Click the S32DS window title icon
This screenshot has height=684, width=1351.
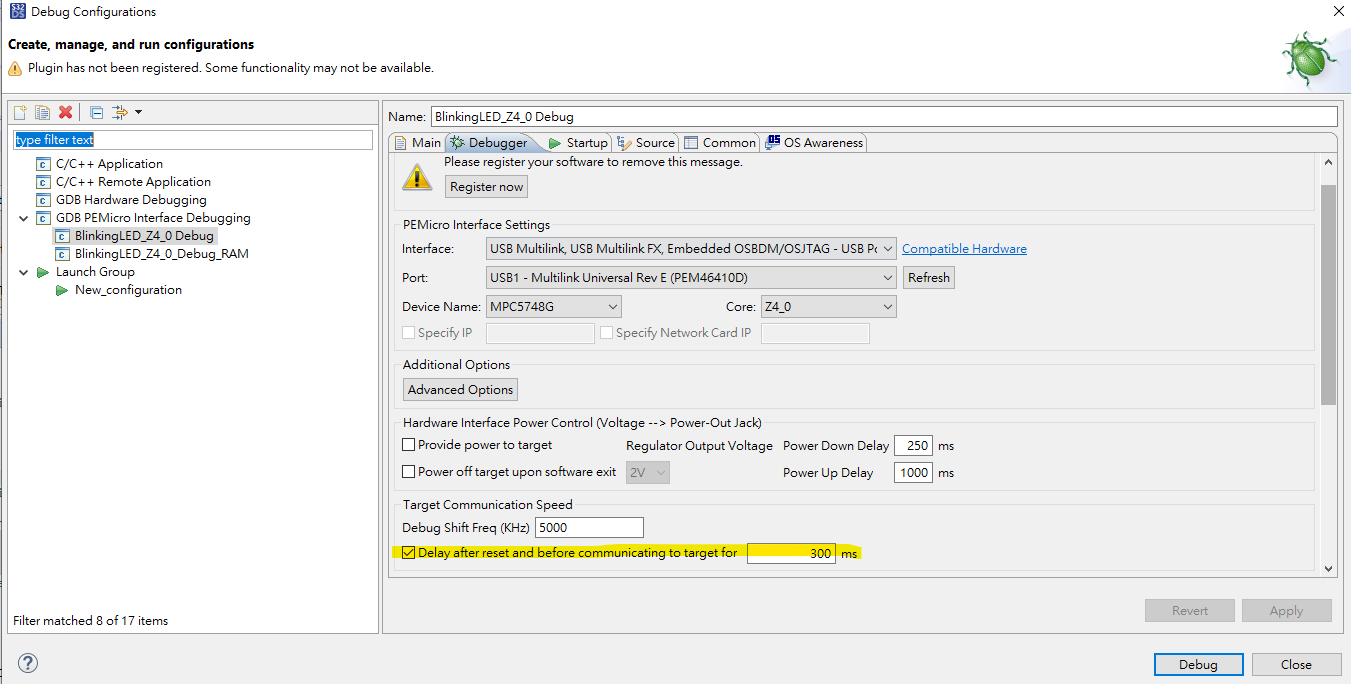tap(17, 12)
